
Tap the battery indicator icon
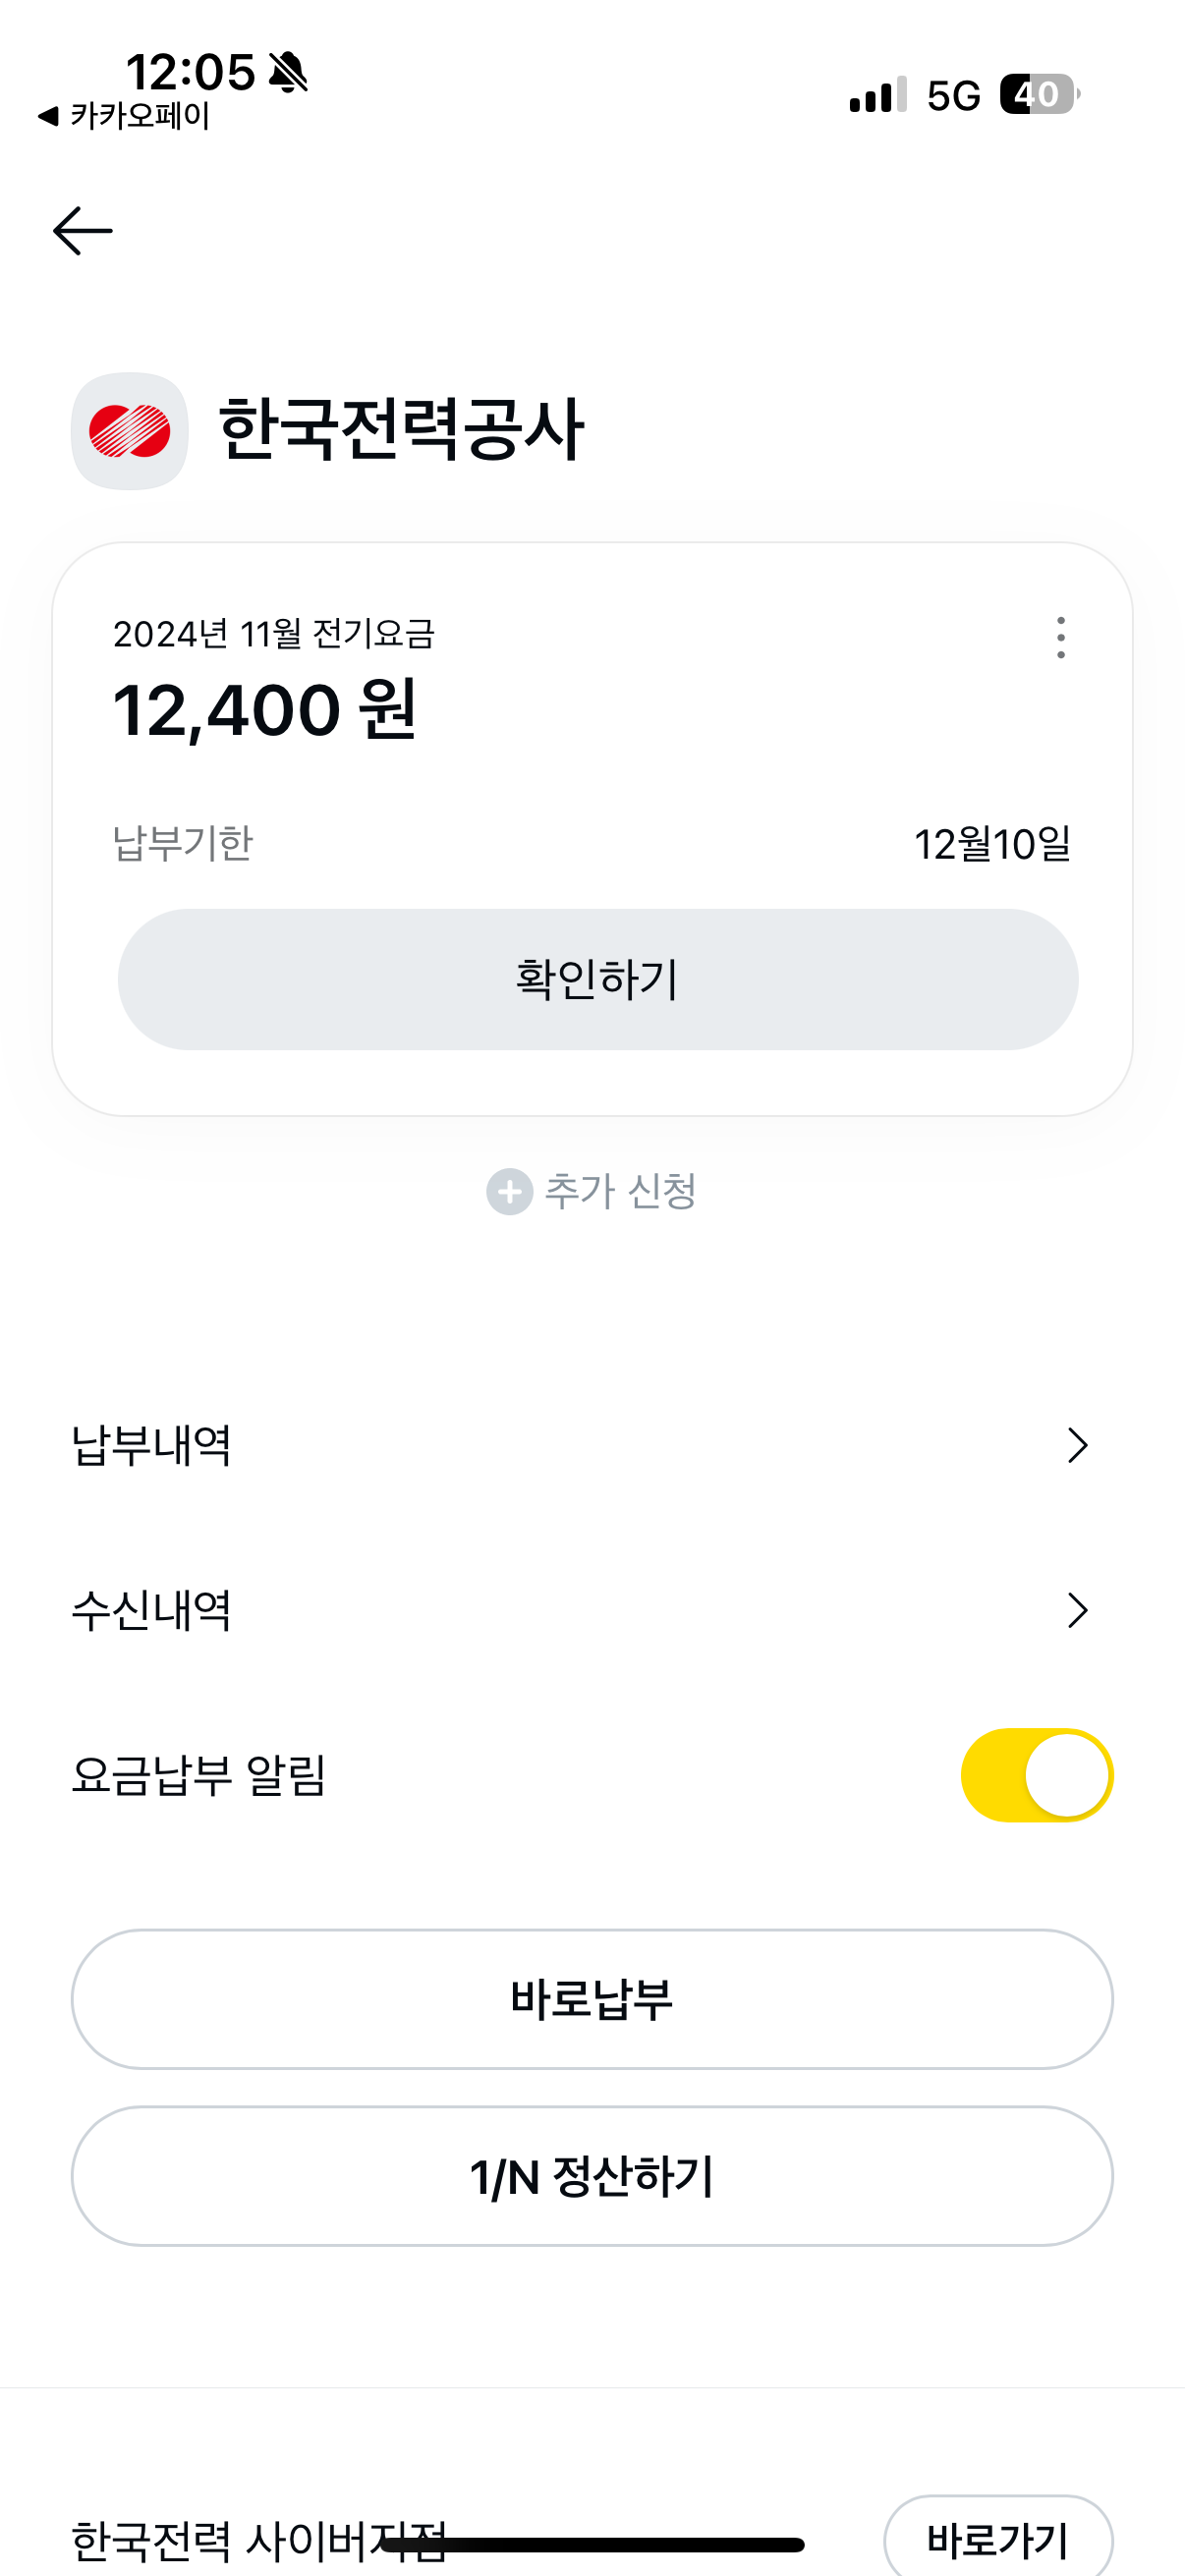coord(1039,95)
